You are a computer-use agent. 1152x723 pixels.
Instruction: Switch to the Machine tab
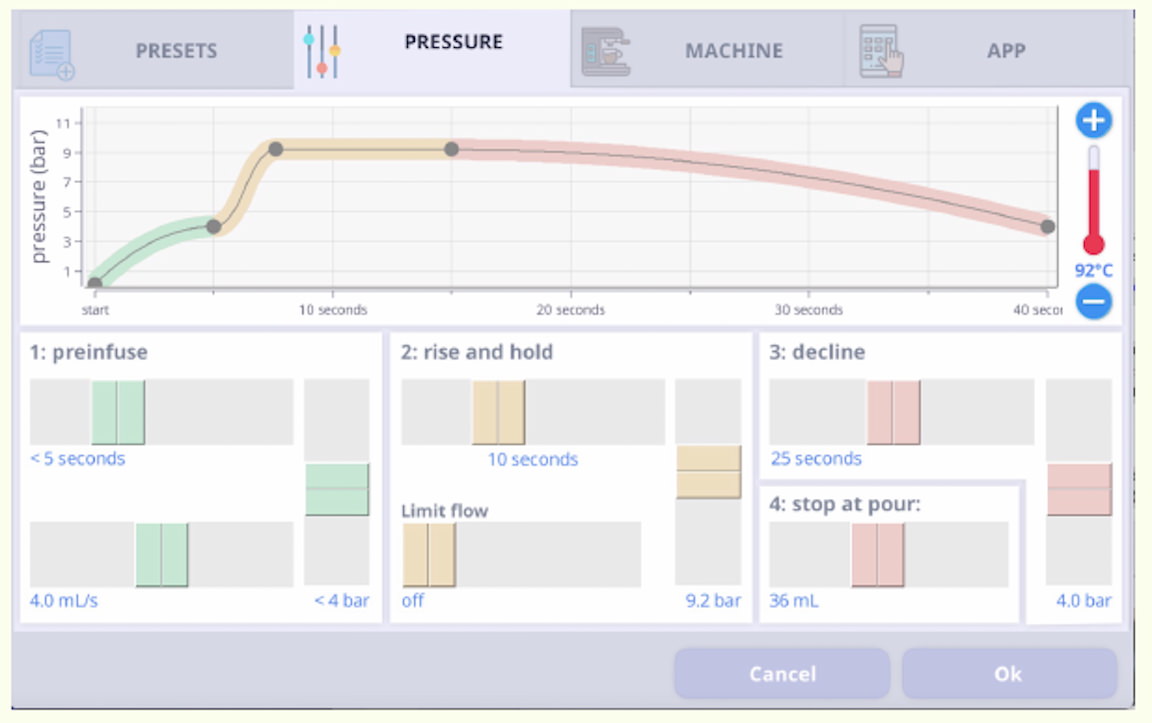(733, 51)
